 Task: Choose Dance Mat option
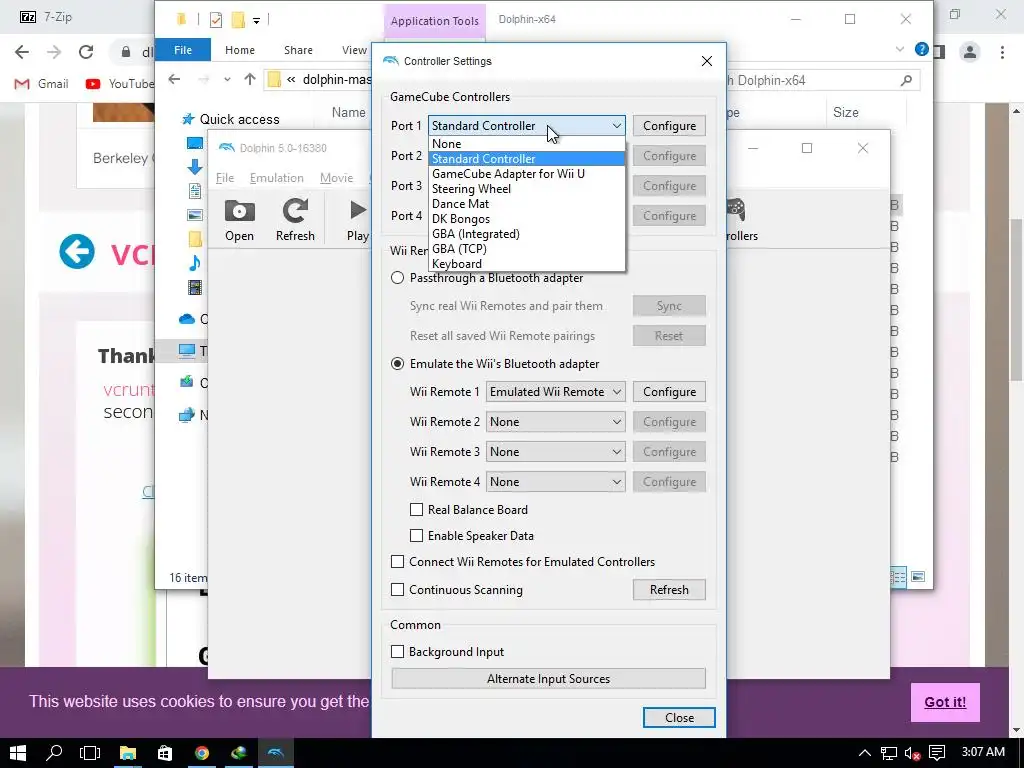526,204
